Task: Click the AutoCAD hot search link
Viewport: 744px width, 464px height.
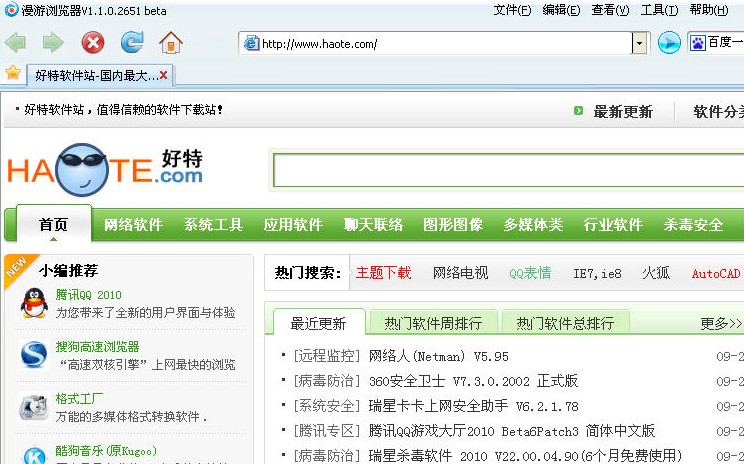Action: click(x=716, y=274)
